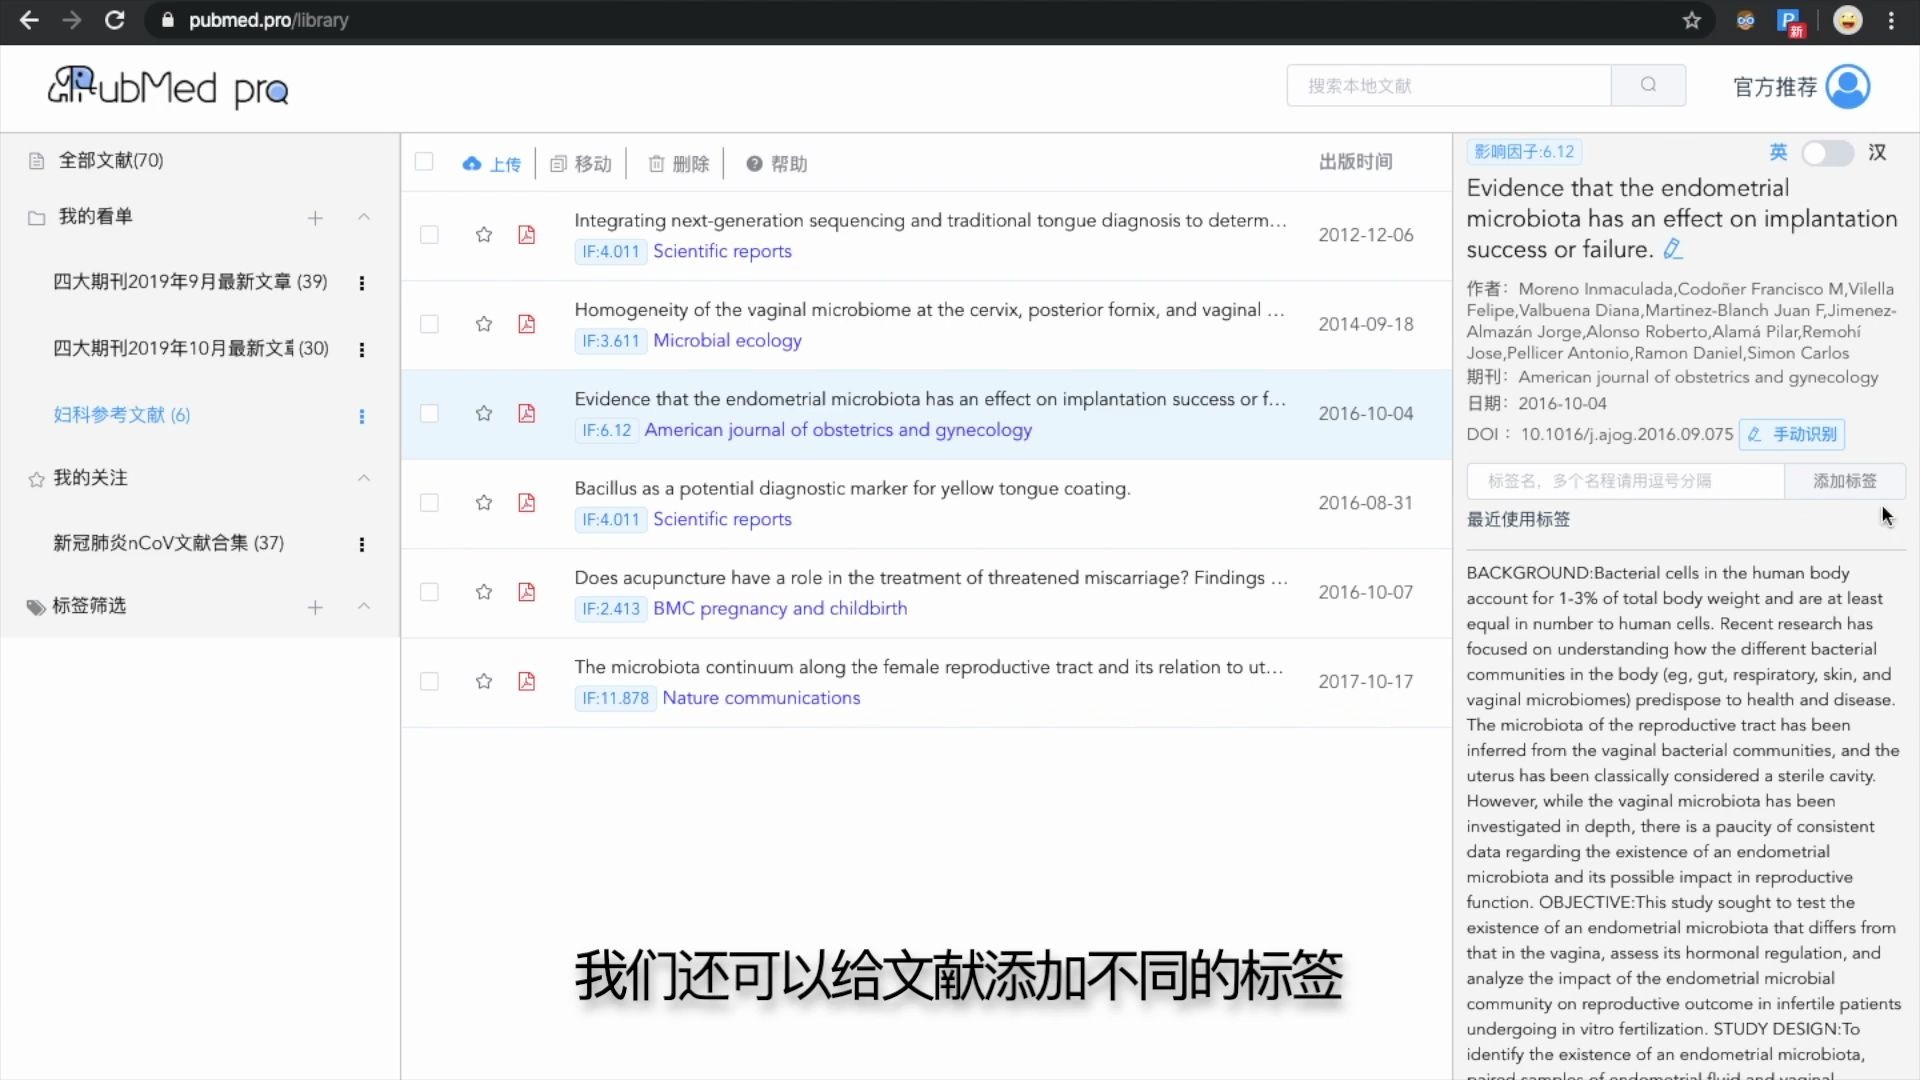The width and height of the screenshot is (1920, 1080).
Task: Click the 影响因子:6.12 badge
Action: pyautogui.click(x=1524, y=152)
